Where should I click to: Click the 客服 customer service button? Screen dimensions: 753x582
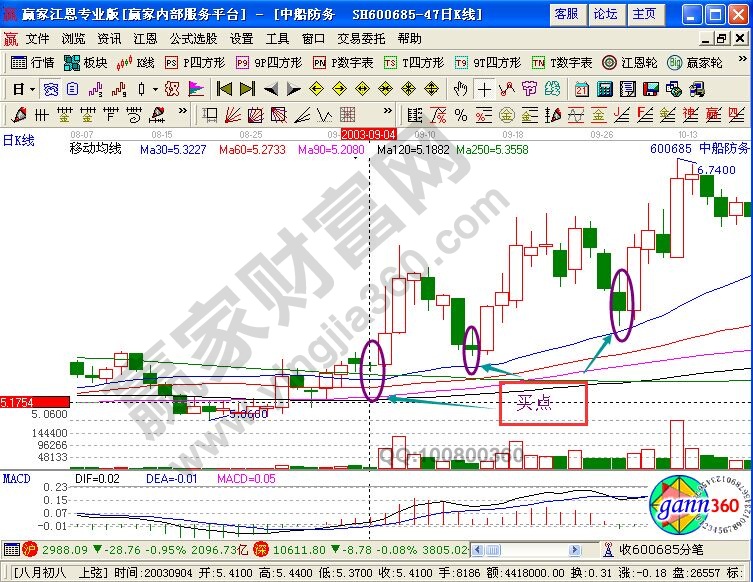tap(566, 14)
